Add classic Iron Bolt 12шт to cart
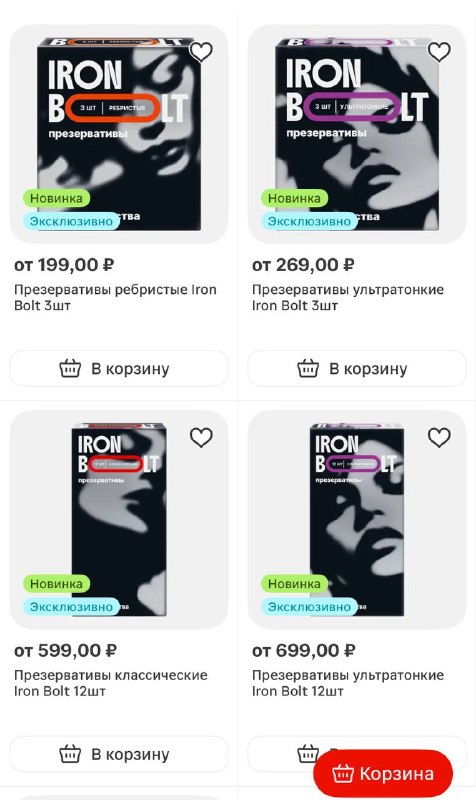476x800 pixels. click(x=119, y=754)
